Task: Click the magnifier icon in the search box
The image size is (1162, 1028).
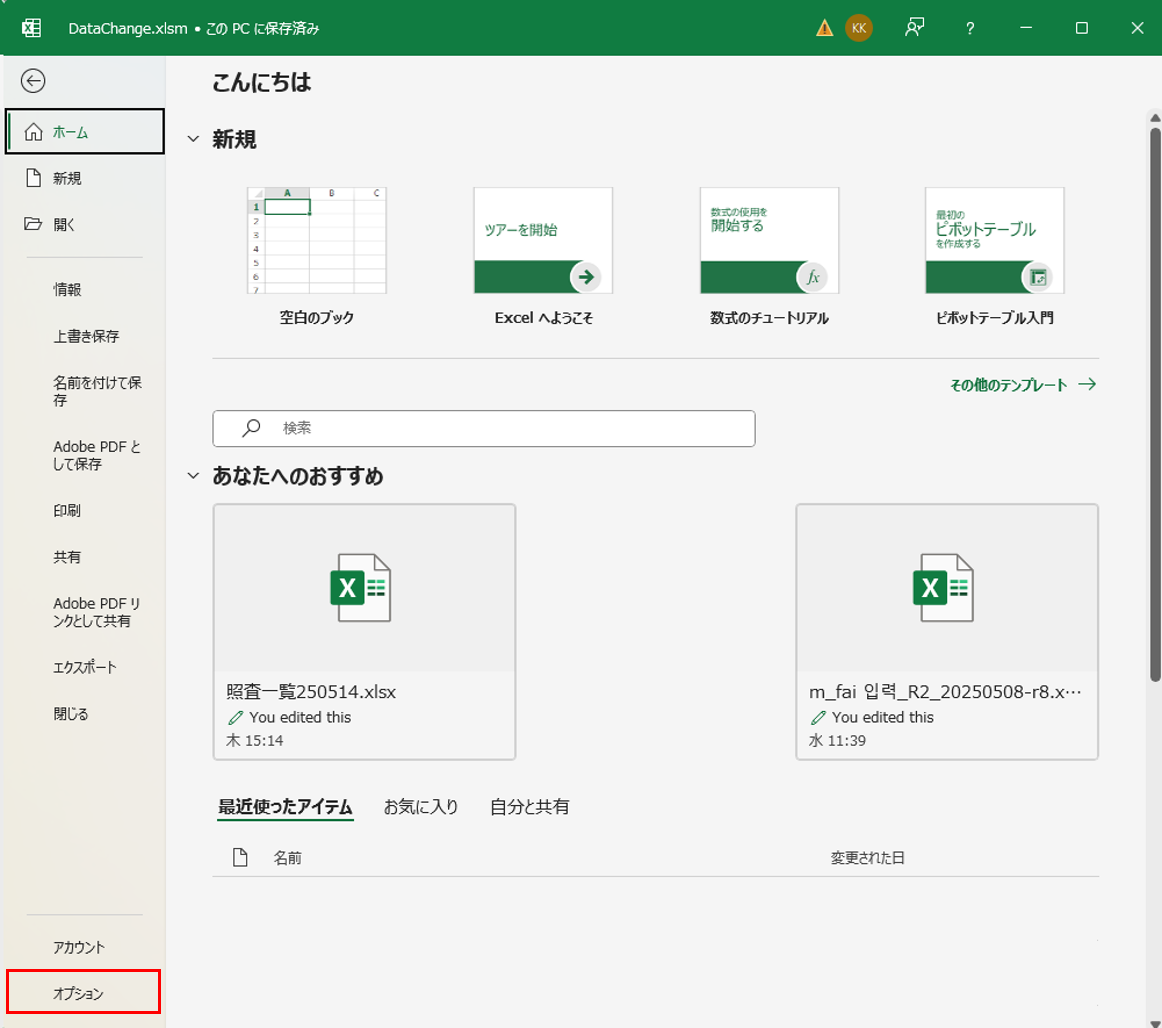Action: point(251,428)
